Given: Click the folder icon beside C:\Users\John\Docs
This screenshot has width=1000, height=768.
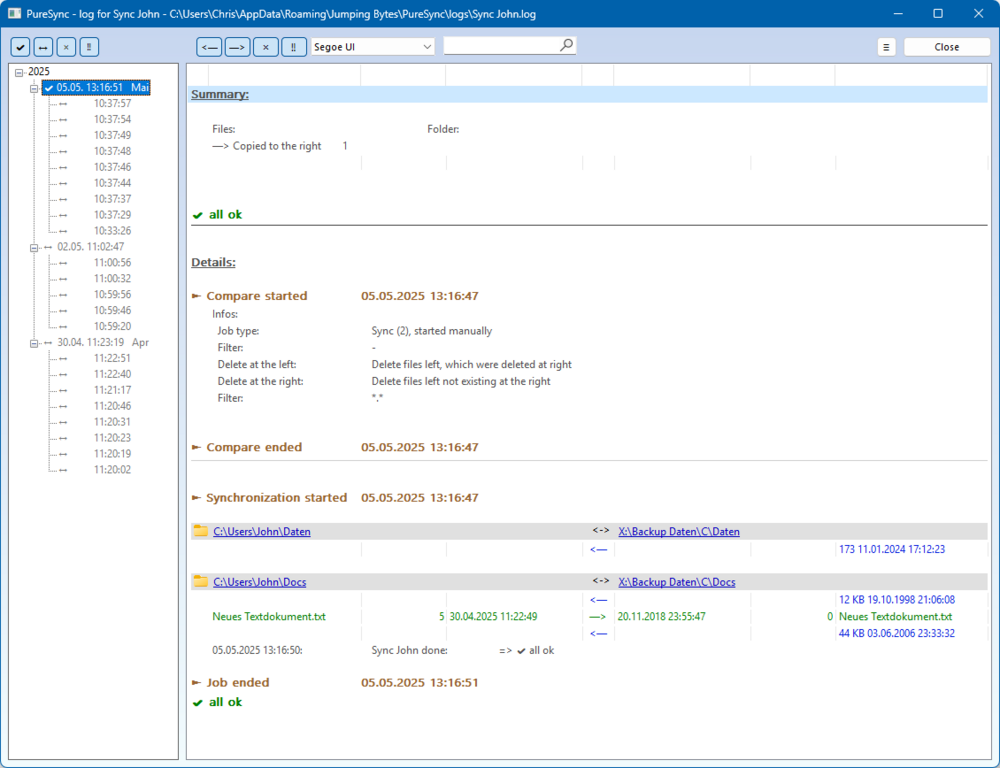Looking at the screenshot, I should point(201,581).
